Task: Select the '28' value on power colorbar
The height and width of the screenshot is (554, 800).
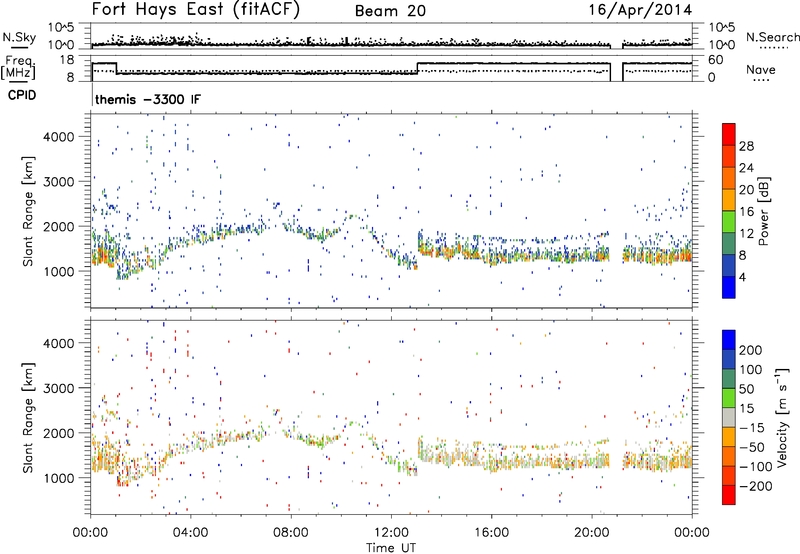Action: [746, 146]
